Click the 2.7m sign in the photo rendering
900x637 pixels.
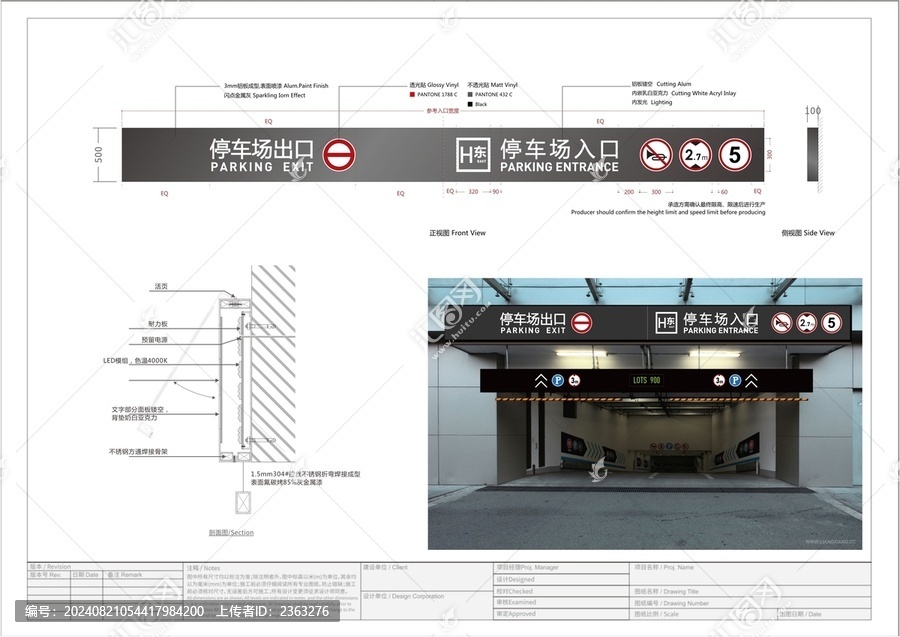click(x=806, y=323)
